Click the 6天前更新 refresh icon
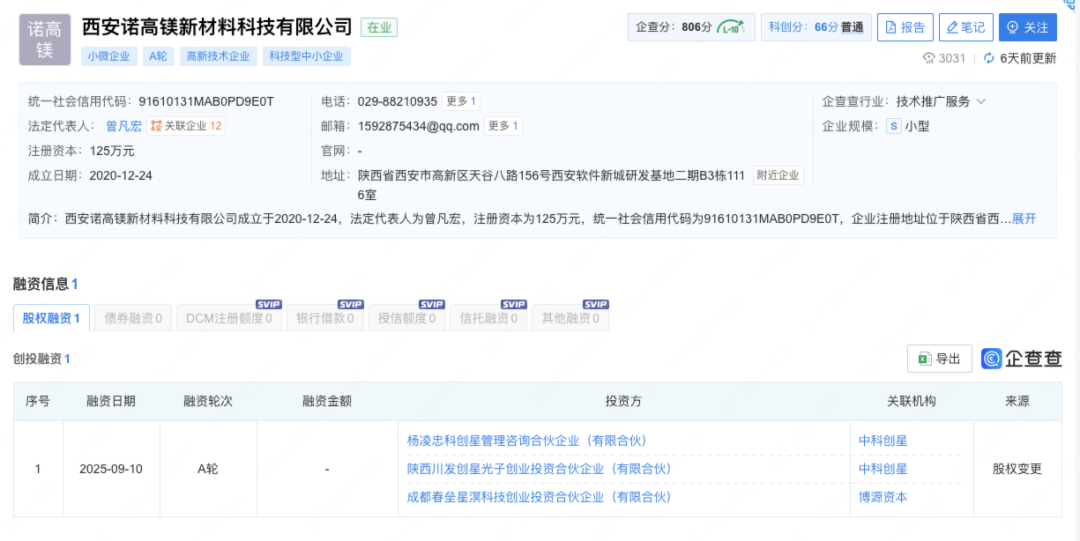The width and height of the screenshot is (1080, 541). tap(989, 59)
